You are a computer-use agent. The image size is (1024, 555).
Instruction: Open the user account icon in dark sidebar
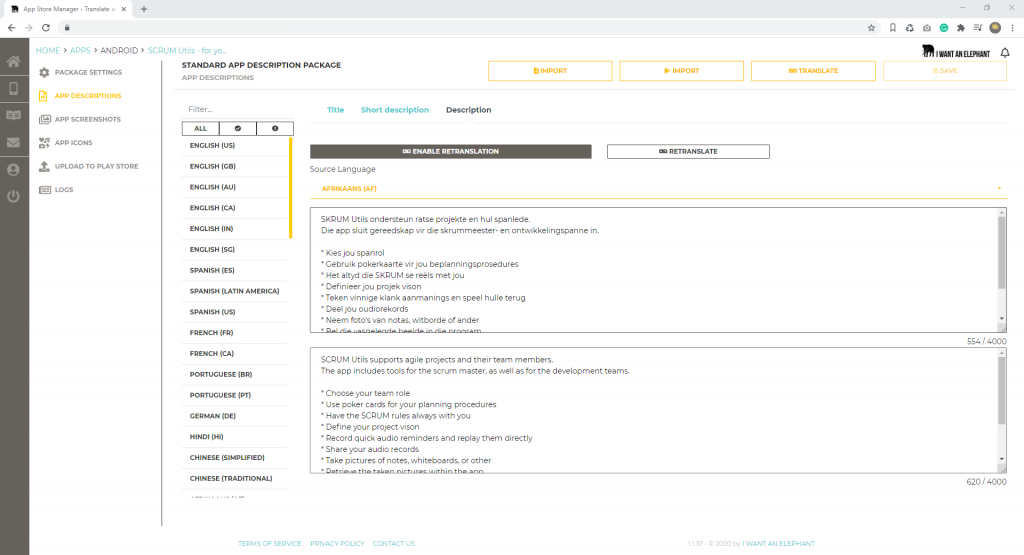point(14,170)
